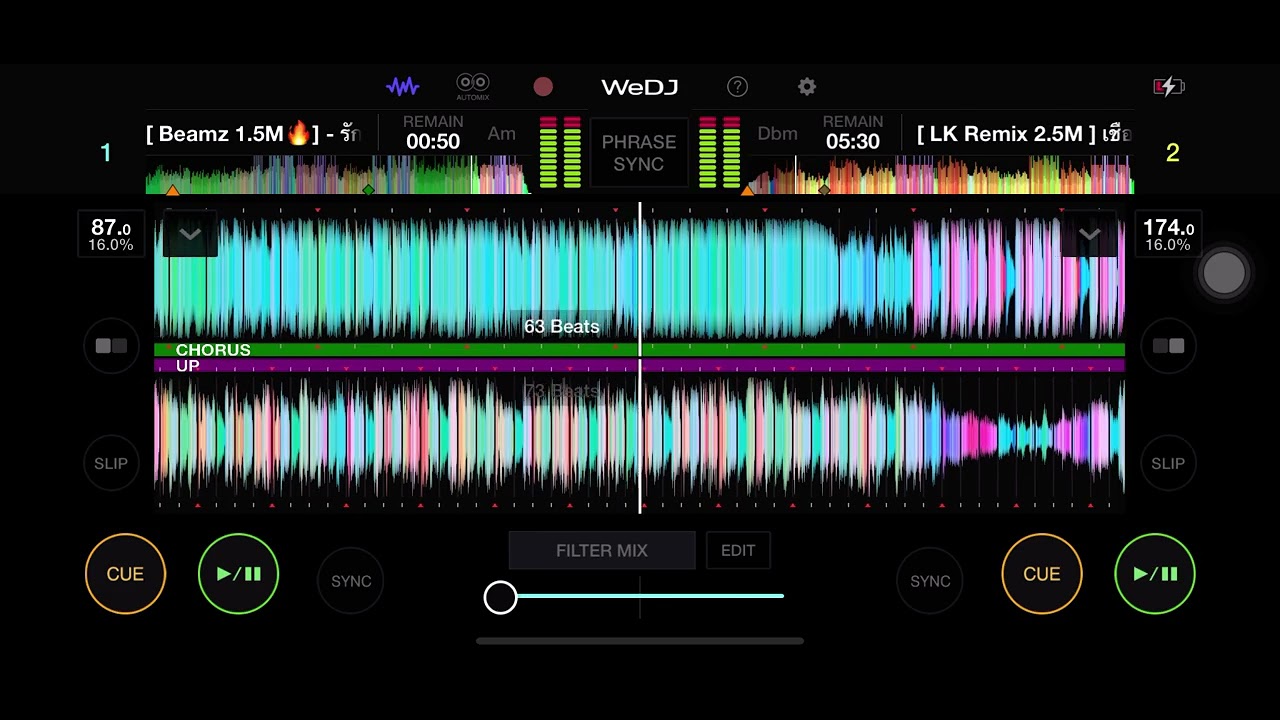Tap the Dbm key label on deck 2

pos(777,134)
